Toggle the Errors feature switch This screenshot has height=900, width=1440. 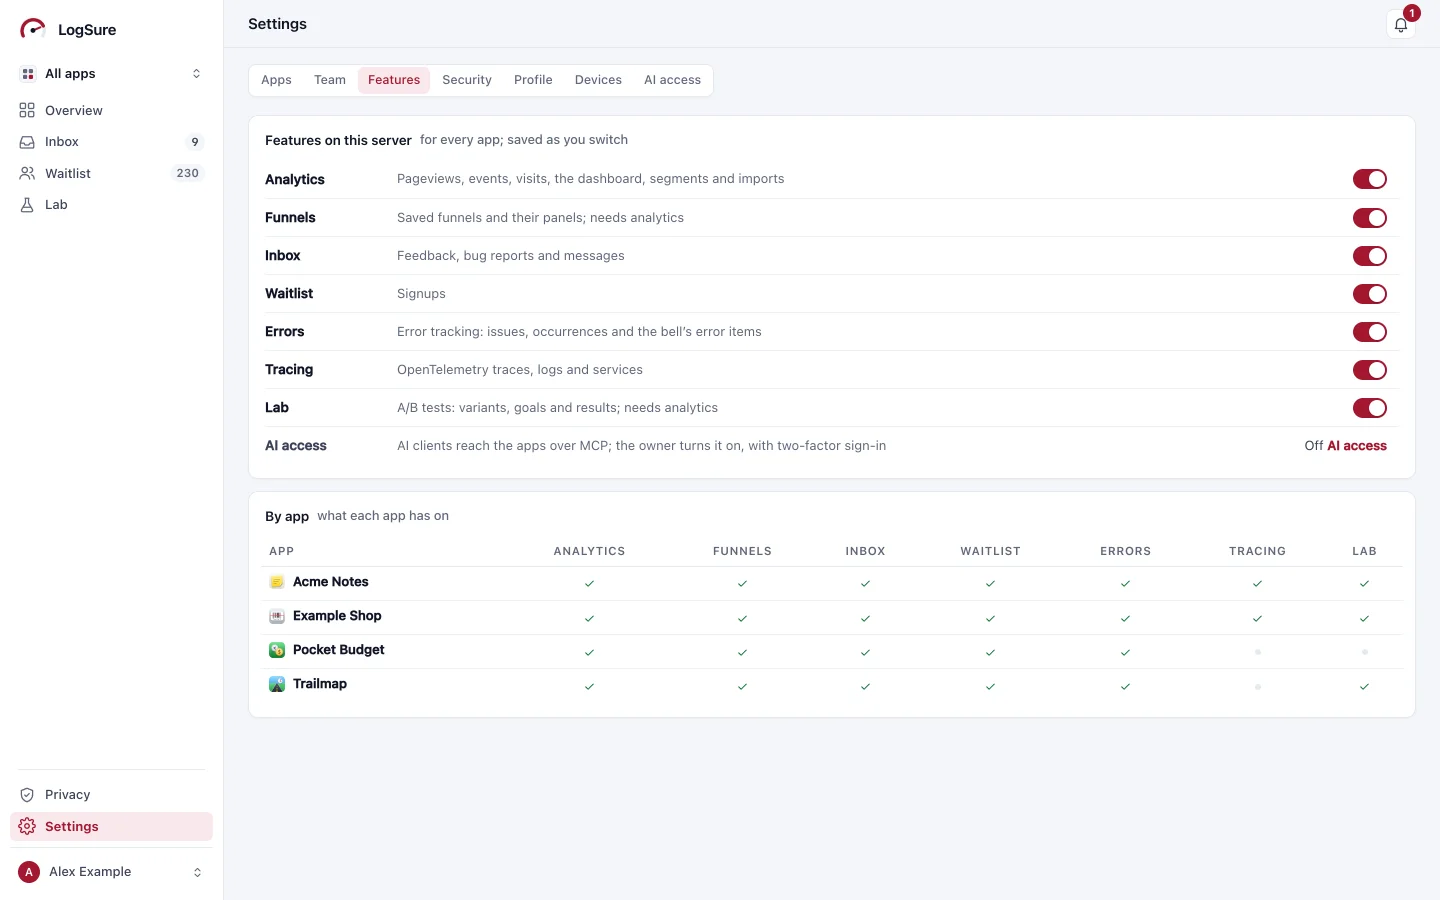(x=1369, y=332)
